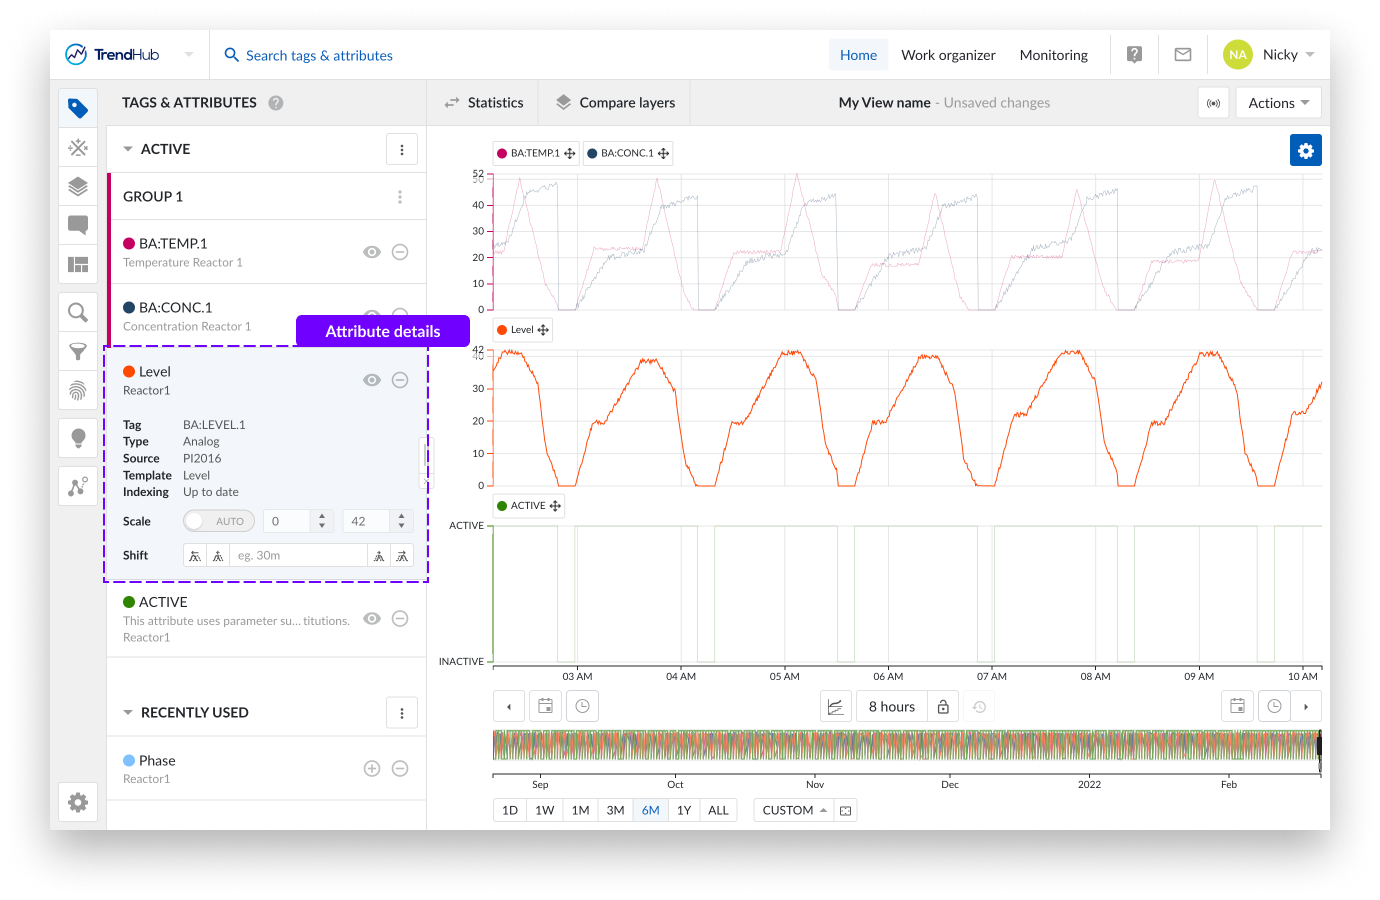Click the context timeline overview bar
This screenshot has height=900, width=1380.
point(905,746)
